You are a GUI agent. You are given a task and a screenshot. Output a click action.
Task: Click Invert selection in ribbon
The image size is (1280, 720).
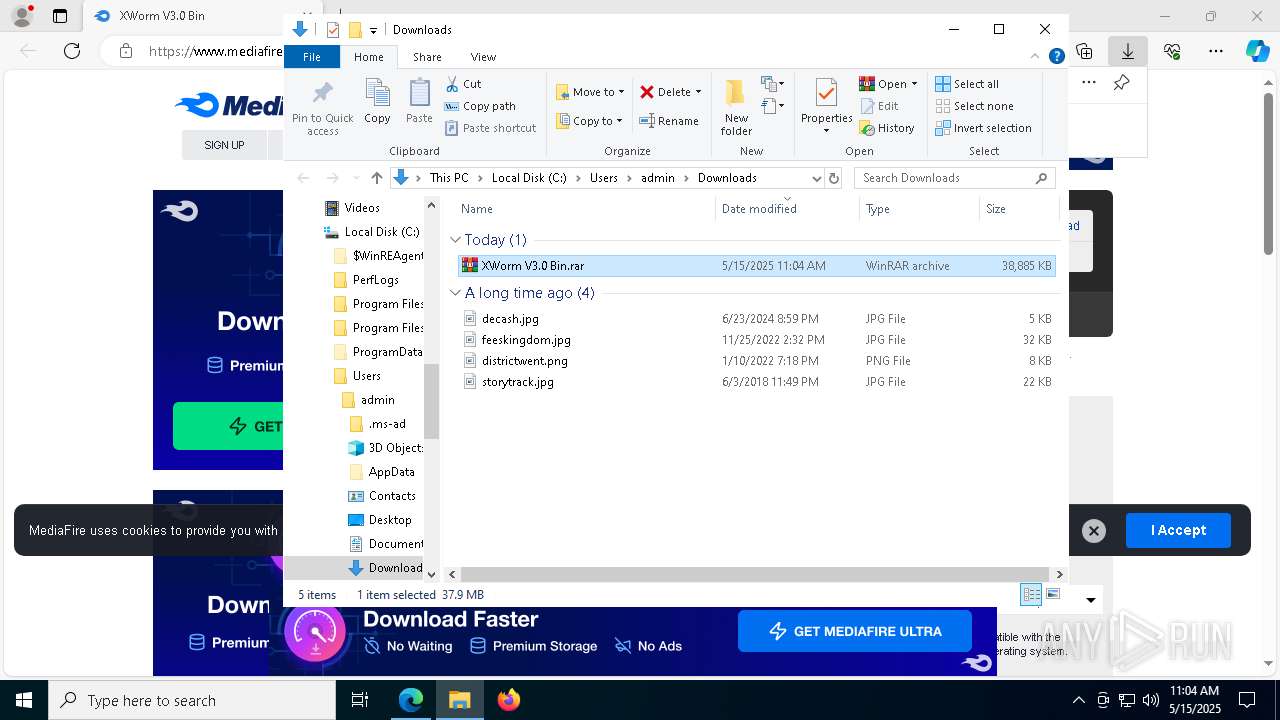tap(983, 128)
